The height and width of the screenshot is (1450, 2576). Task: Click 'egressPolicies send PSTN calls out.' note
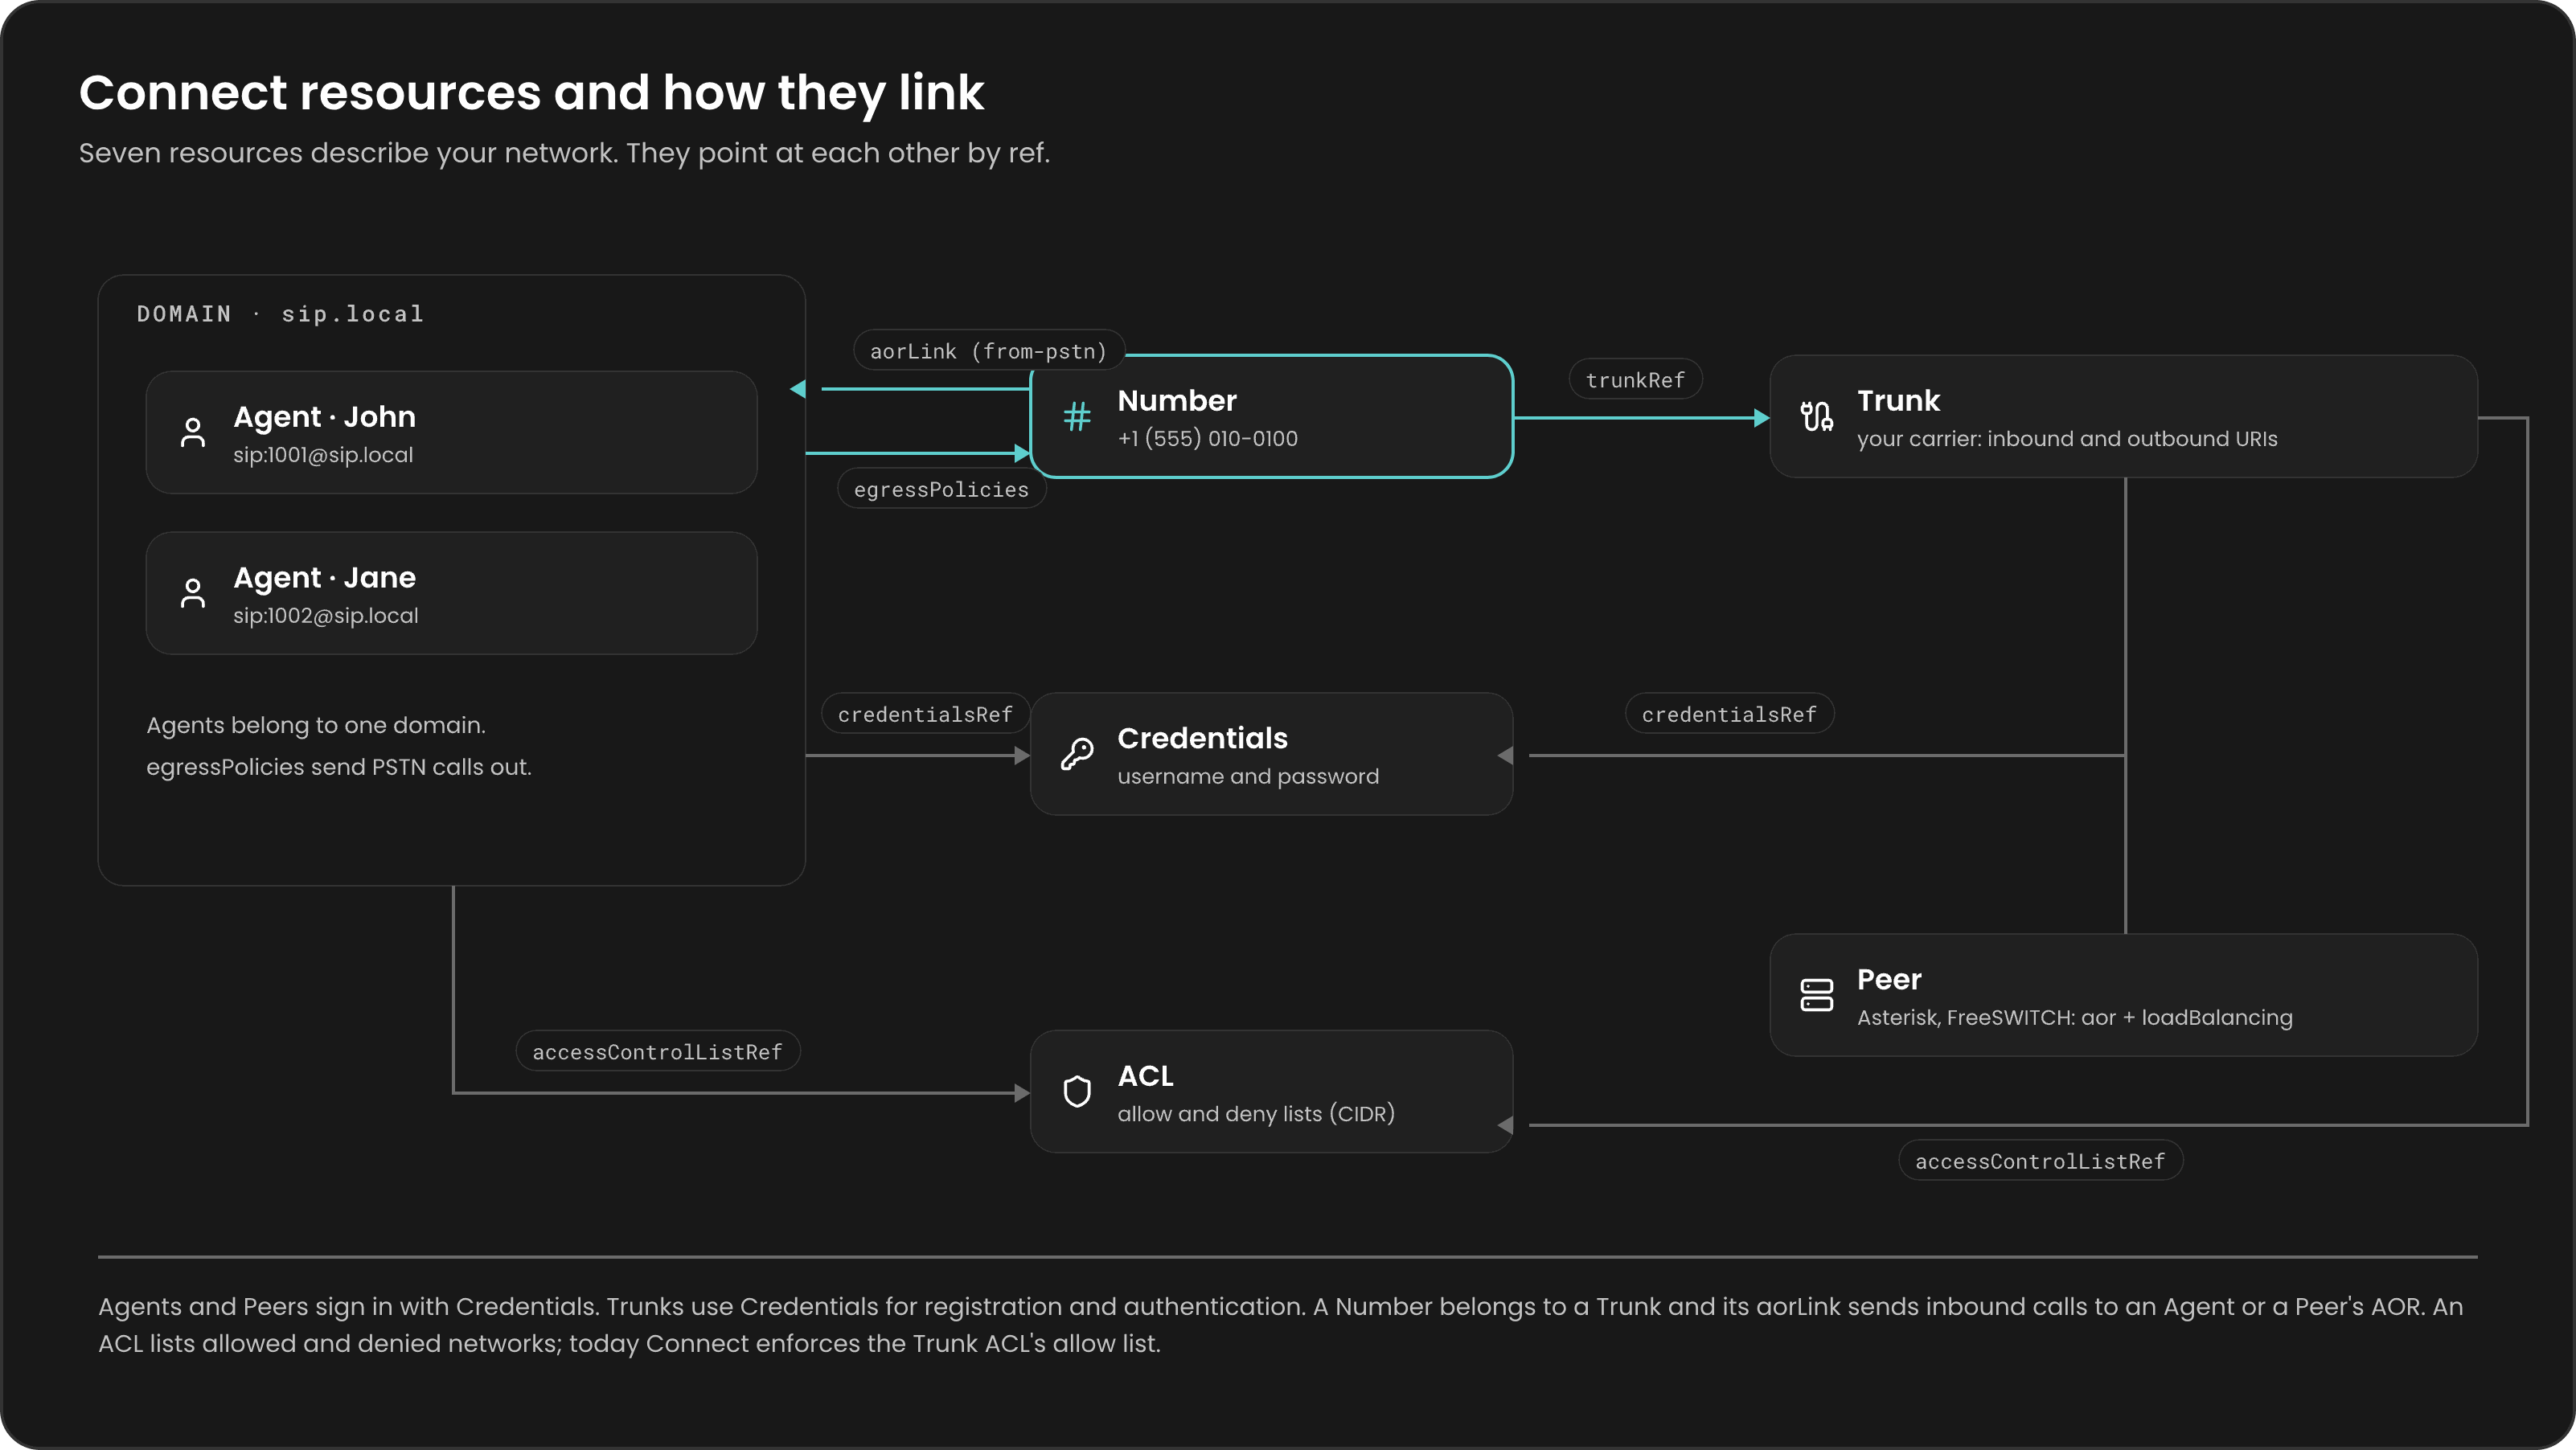[339, 767]
